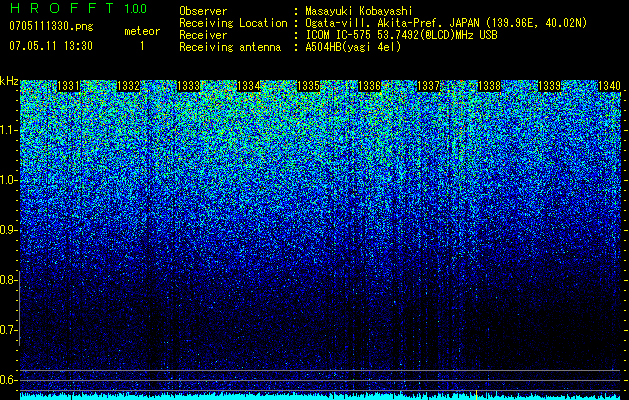Screen dimensions: 629x400
Task: Click the ICOM IC-575 receiver text
Action: pos(401,35)
